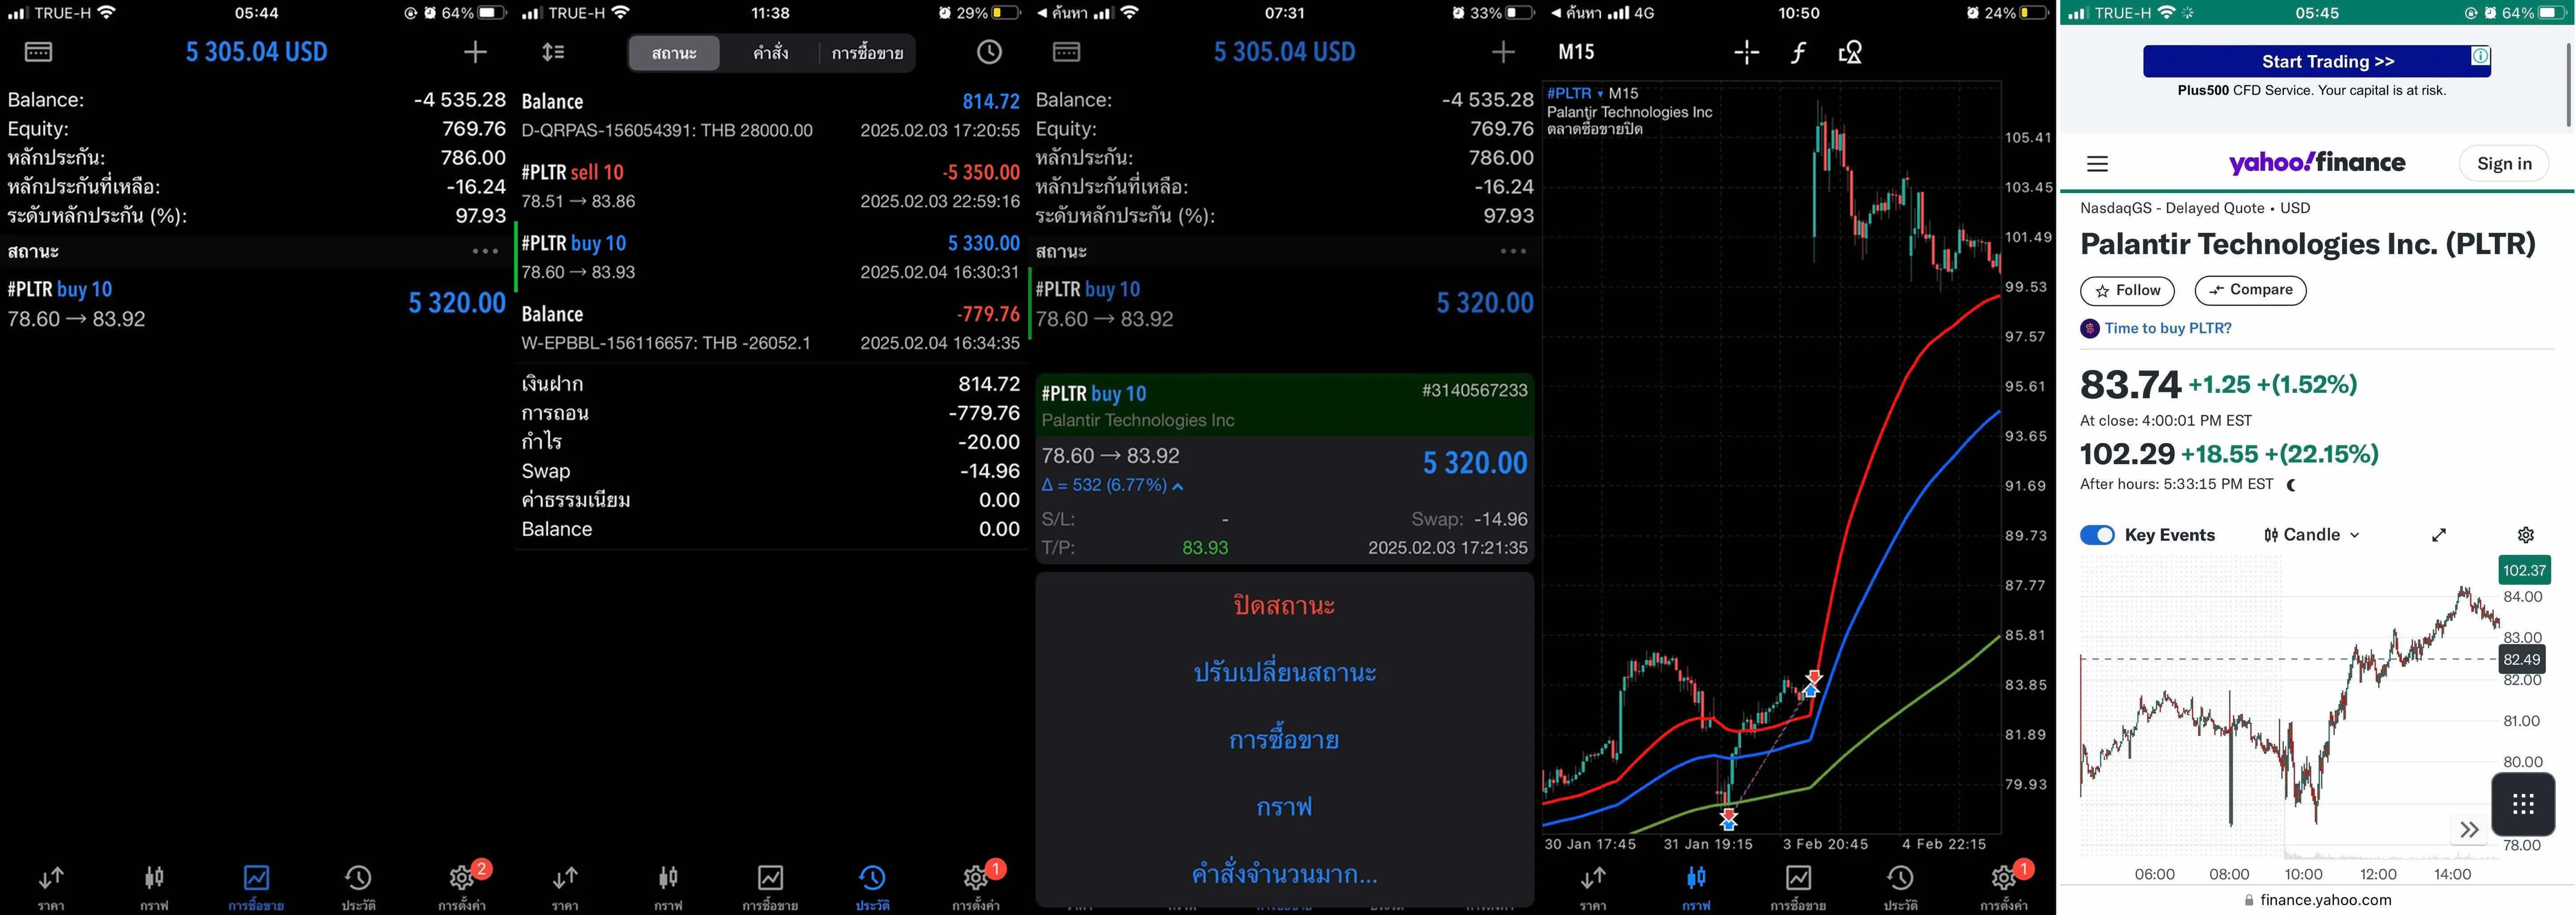Screen dimensions: 2576x915
Task: Tap the plus new-order icon in the 05:44 screen
Action: (475, 52)
